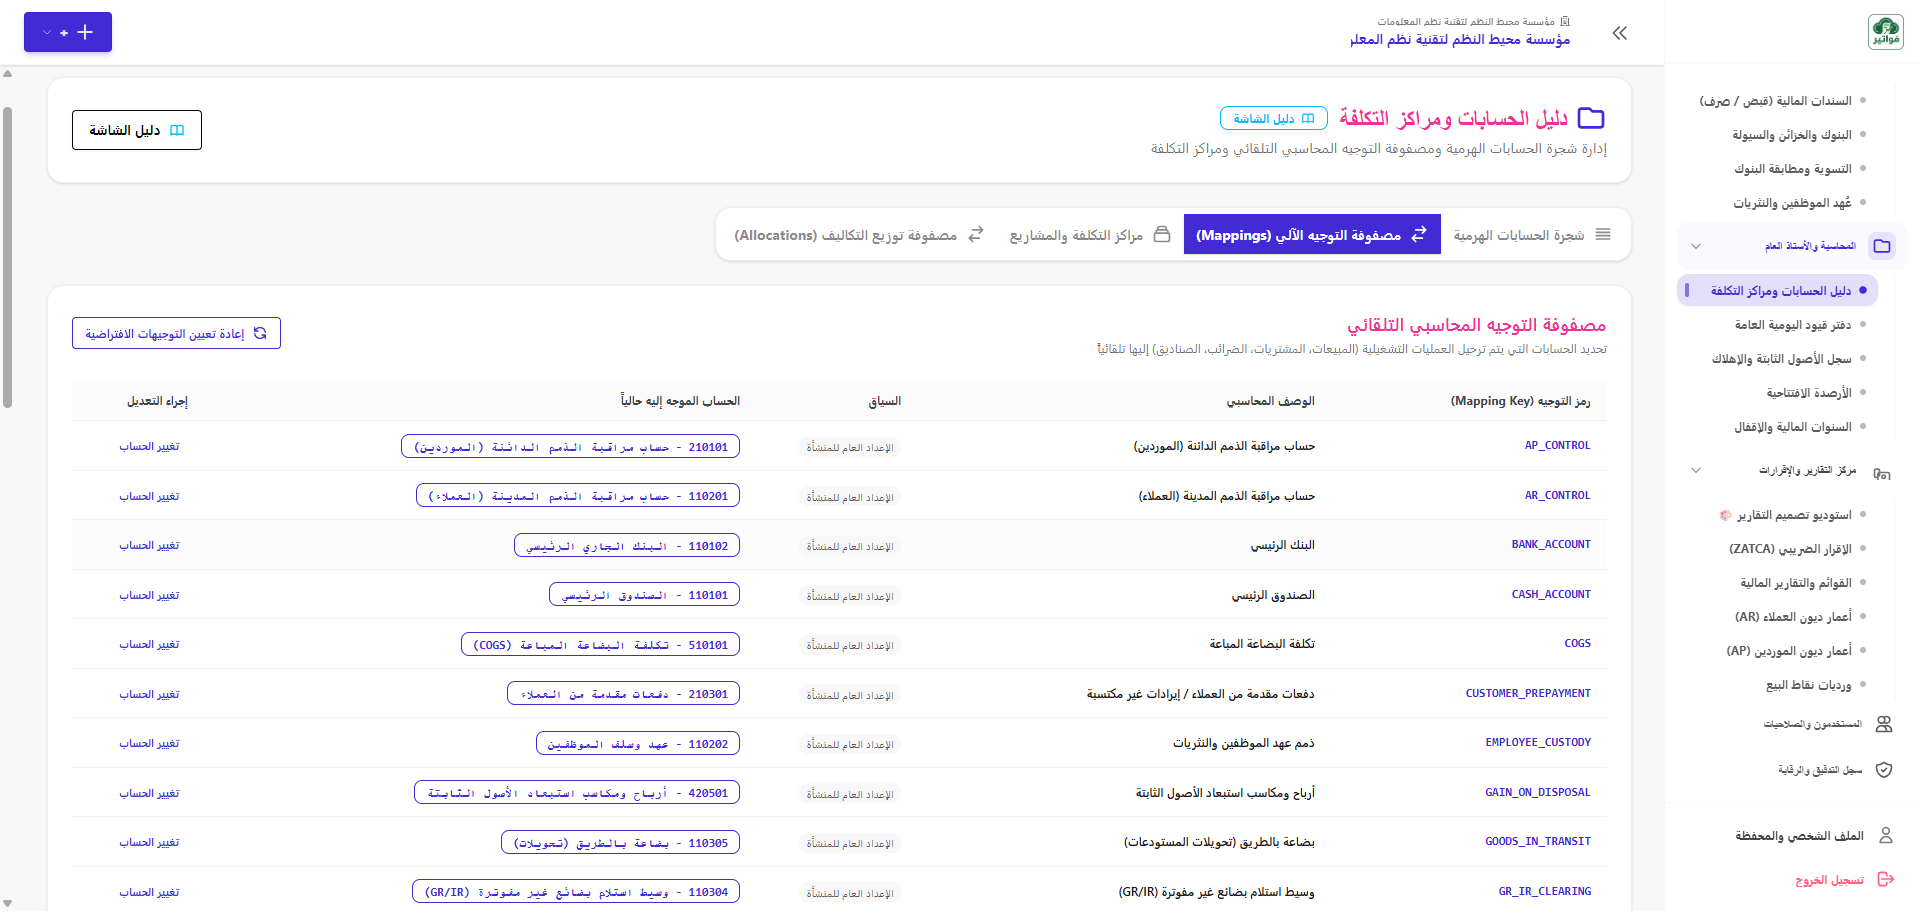This screenshot has height=911, width=1920.
Task: Click the CUSTOMER_PREPAYMENT mapping key
Action: click(1528, 693)
